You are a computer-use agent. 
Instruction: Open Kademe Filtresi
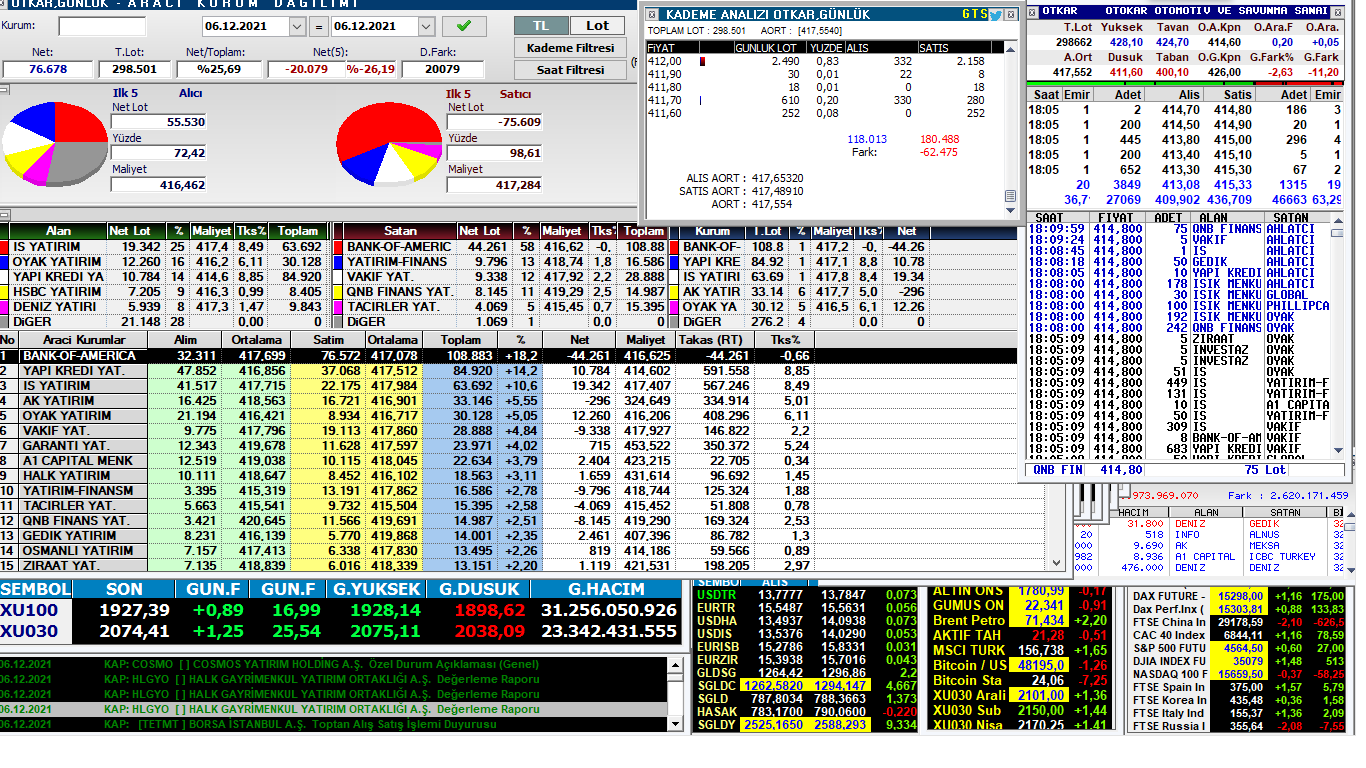coord(570,47)
